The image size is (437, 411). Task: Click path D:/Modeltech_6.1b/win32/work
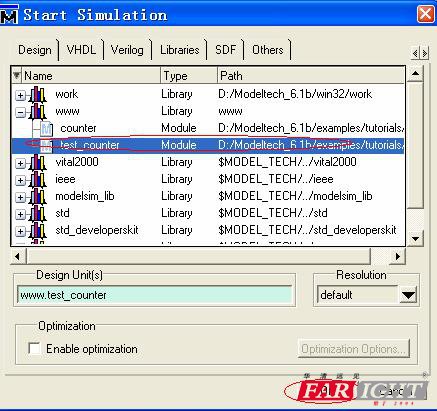295,94
